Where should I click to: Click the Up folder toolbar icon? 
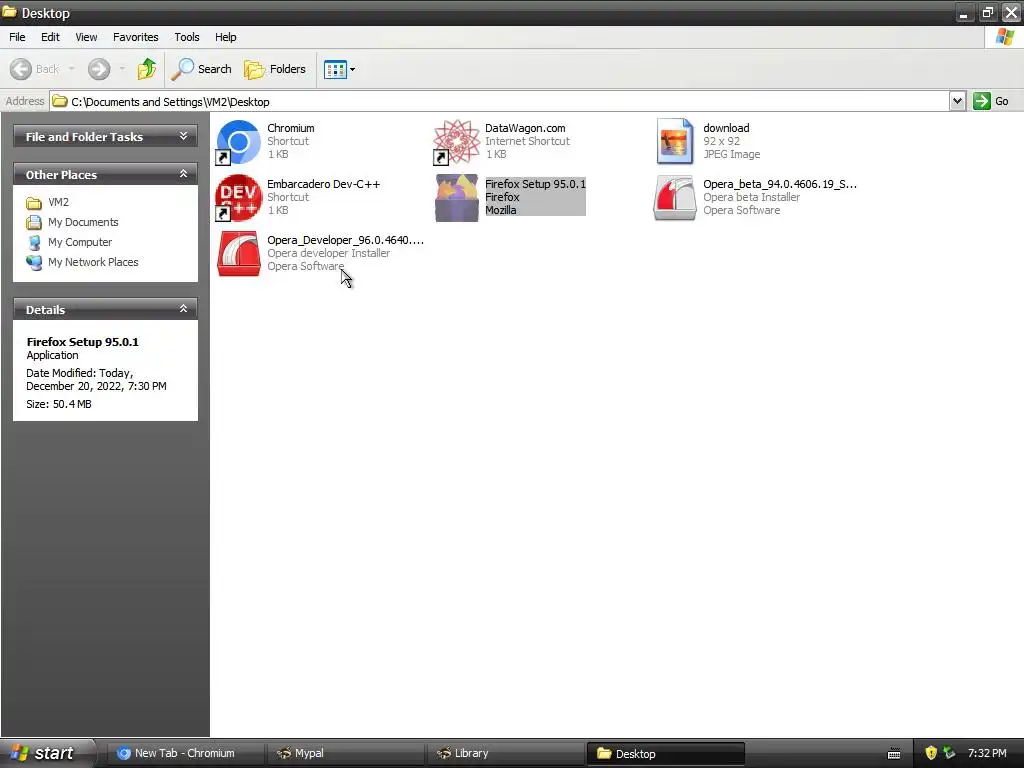point(146,69)
